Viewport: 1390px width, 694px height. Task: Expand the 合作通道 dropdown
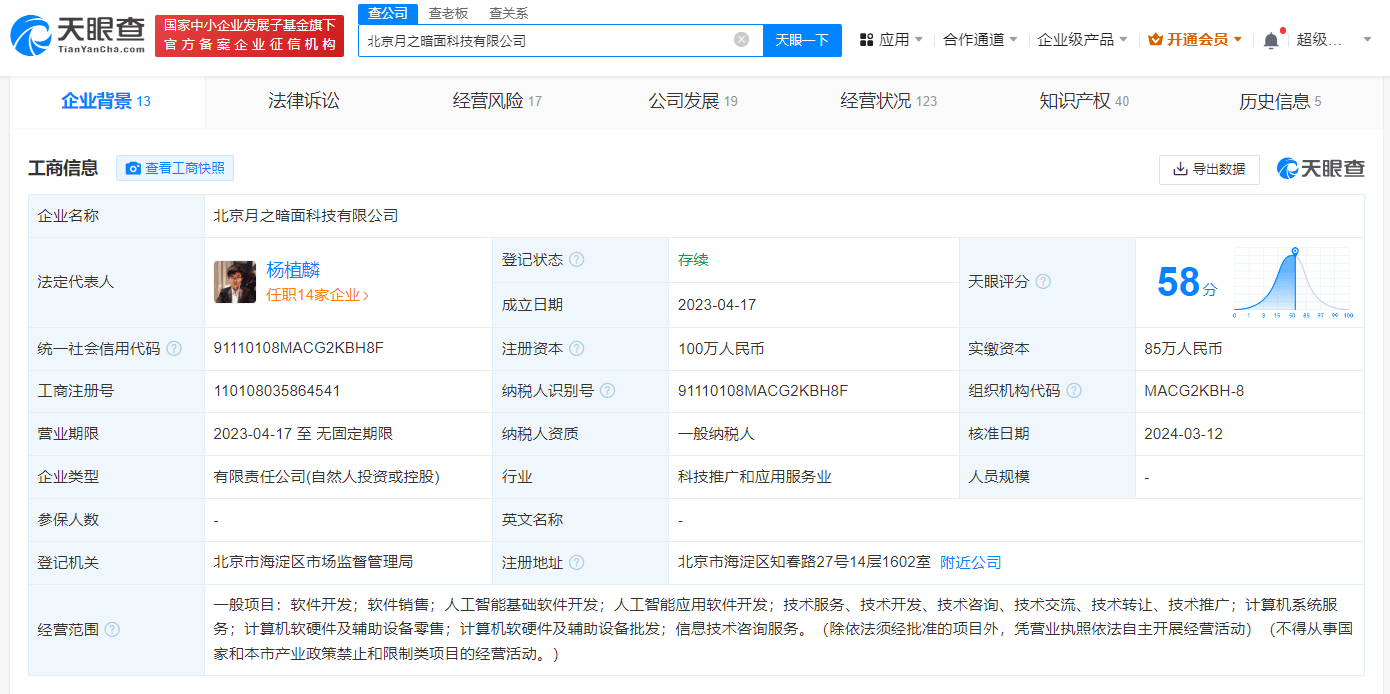(x=980, y=40)
